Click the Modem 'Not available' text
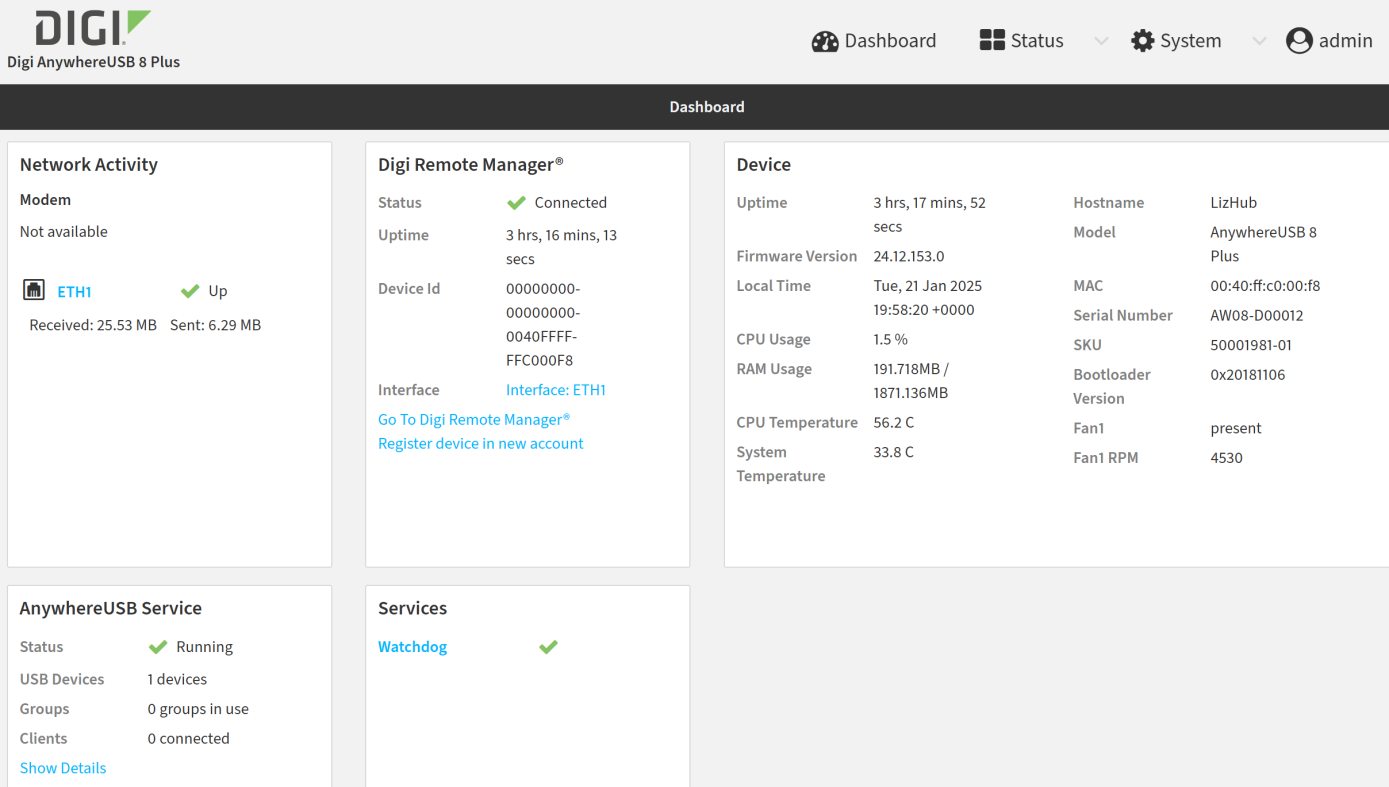This screenshot has height=787, width=1389. [64, 232]
